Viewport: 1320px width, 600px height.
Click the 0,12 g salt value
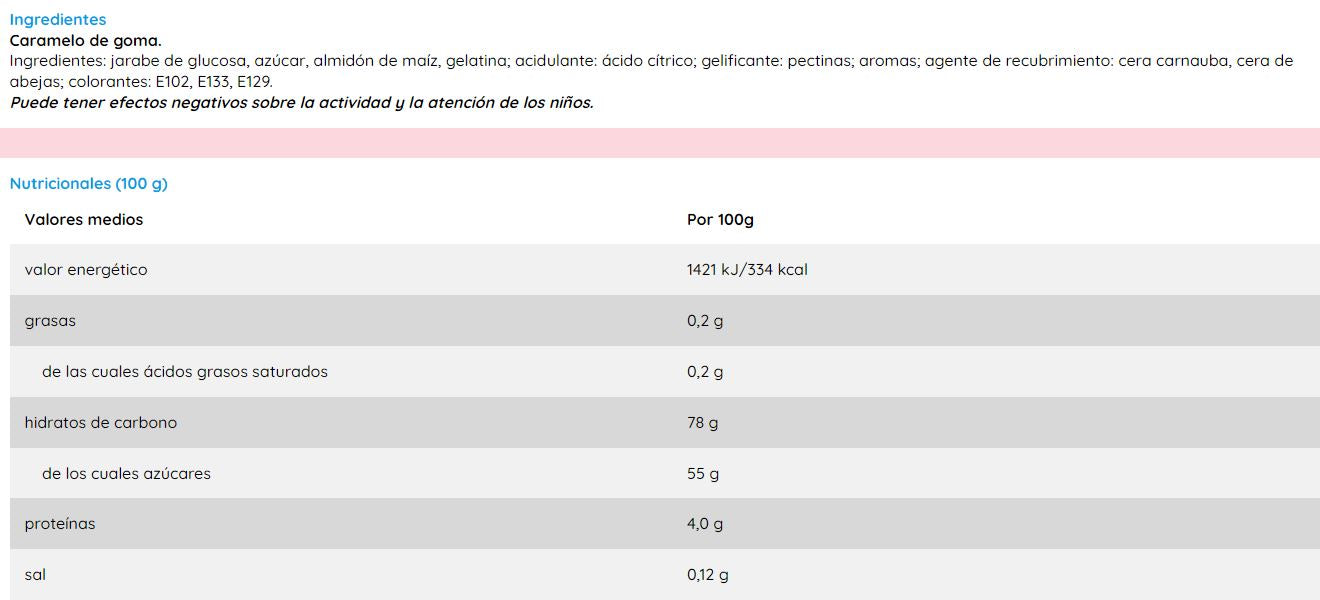point(708,575)
